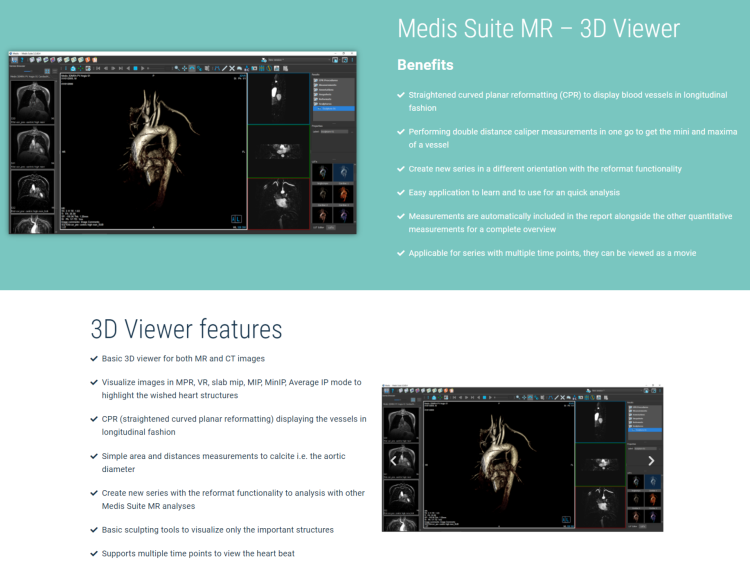The height and width of the screenshot is (562, 750).
Task: Click the highlighted blue results row in top screenshot
Action: [333, 109]
